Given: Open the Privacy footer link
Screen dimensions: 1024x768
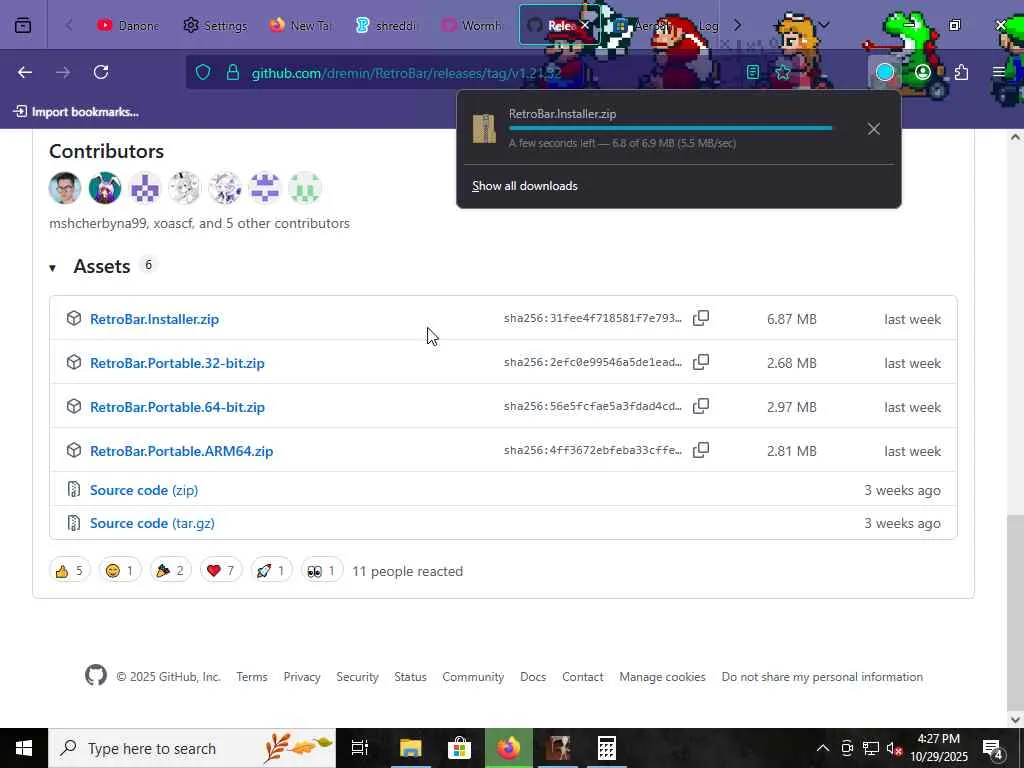Looking at the screenshot, I should [x=302, y=677].
